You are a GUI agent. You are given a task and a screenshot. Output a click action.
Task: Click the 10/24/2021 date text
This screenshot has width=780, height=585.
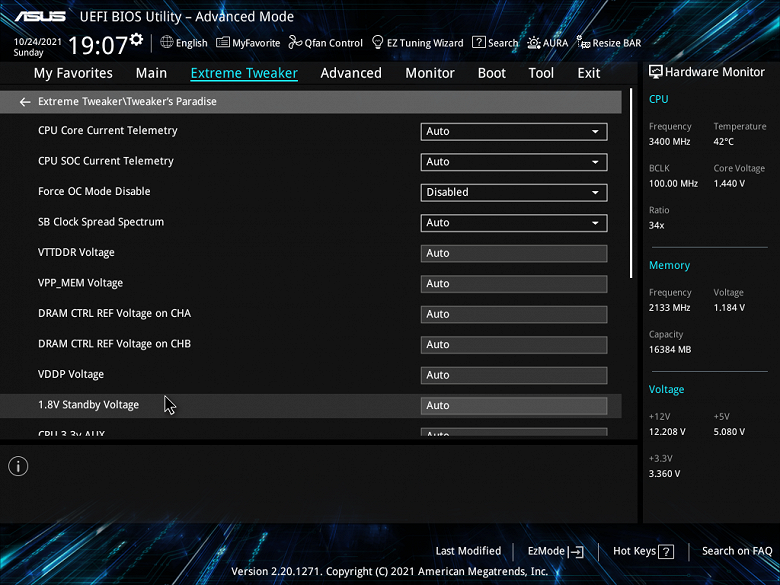pos(37,42)
